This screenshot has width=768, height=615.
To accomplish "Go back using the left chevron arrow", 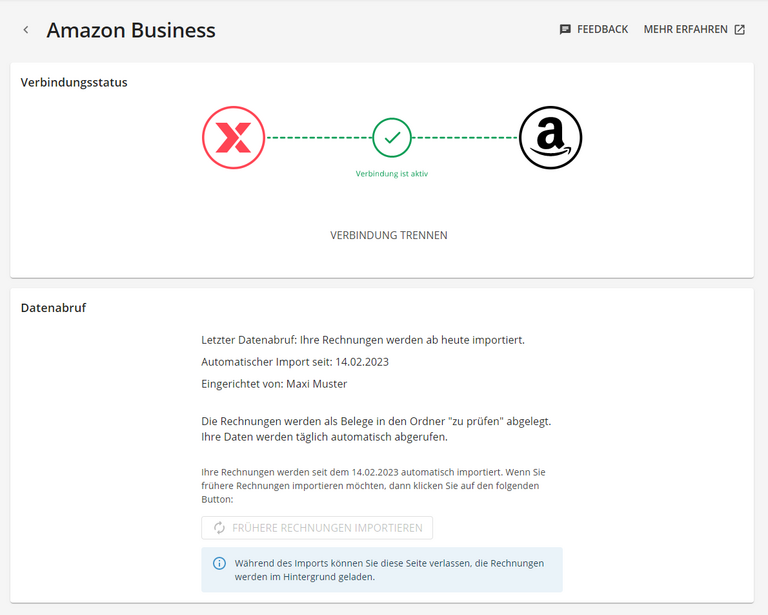I will (26, 30).
